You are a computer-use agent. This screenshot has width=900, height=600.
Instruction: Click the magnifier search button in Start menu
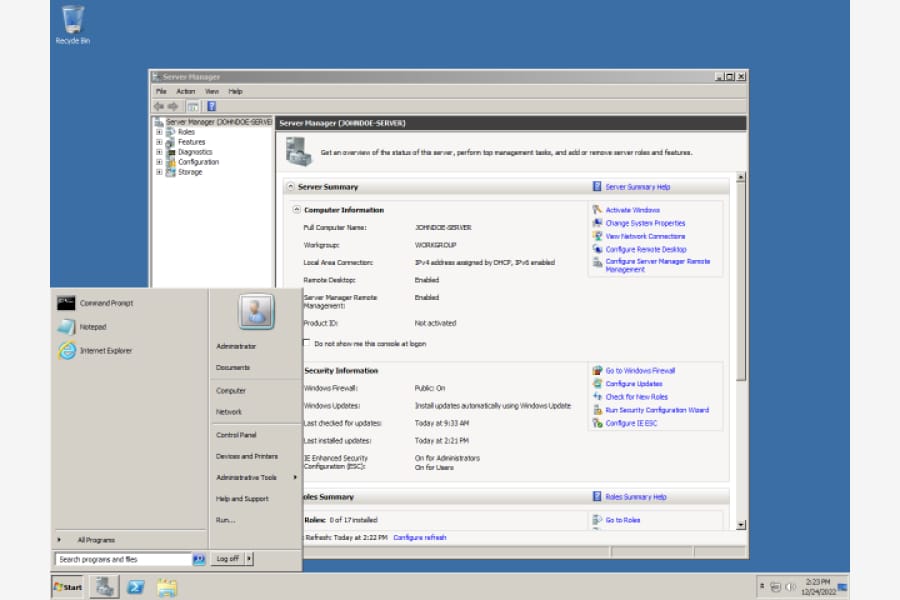[199, 559]
